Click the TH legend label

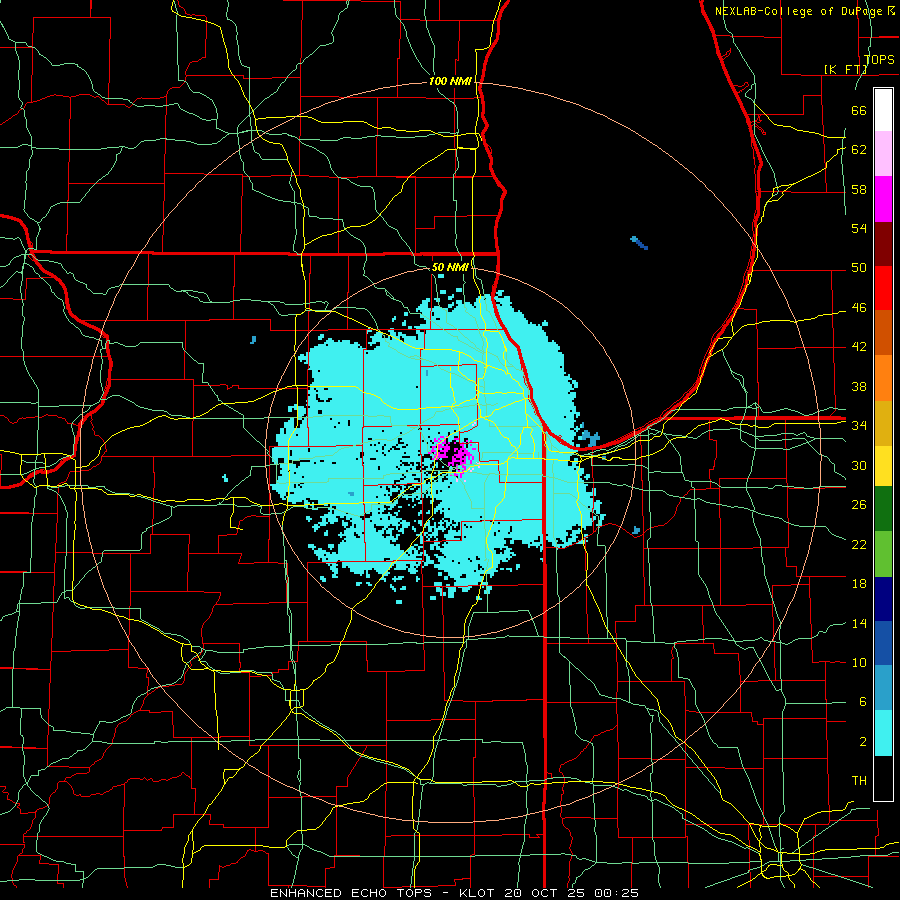coord(859,781)
